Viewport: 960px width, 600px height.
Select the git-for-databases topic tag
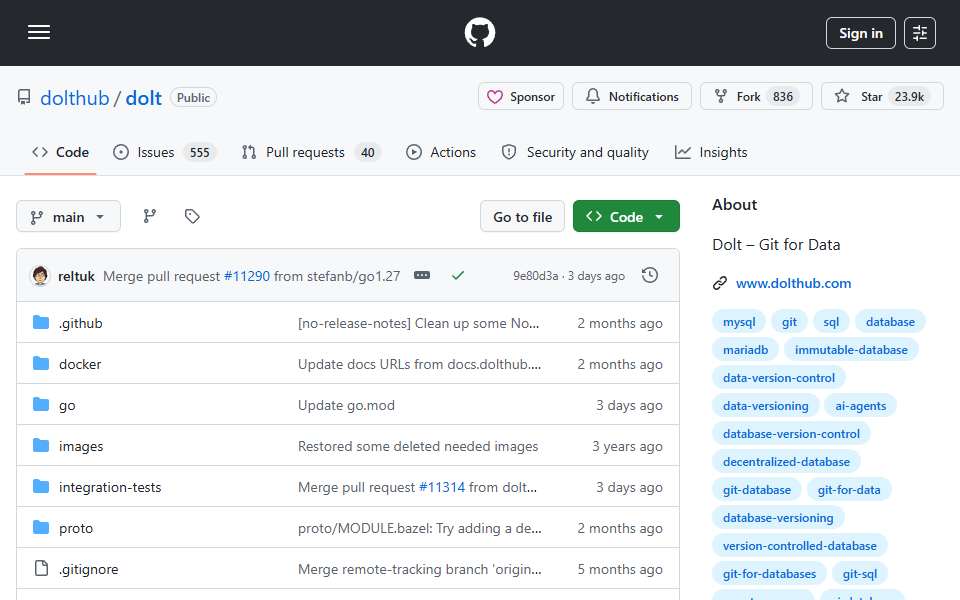pos(769,574)
